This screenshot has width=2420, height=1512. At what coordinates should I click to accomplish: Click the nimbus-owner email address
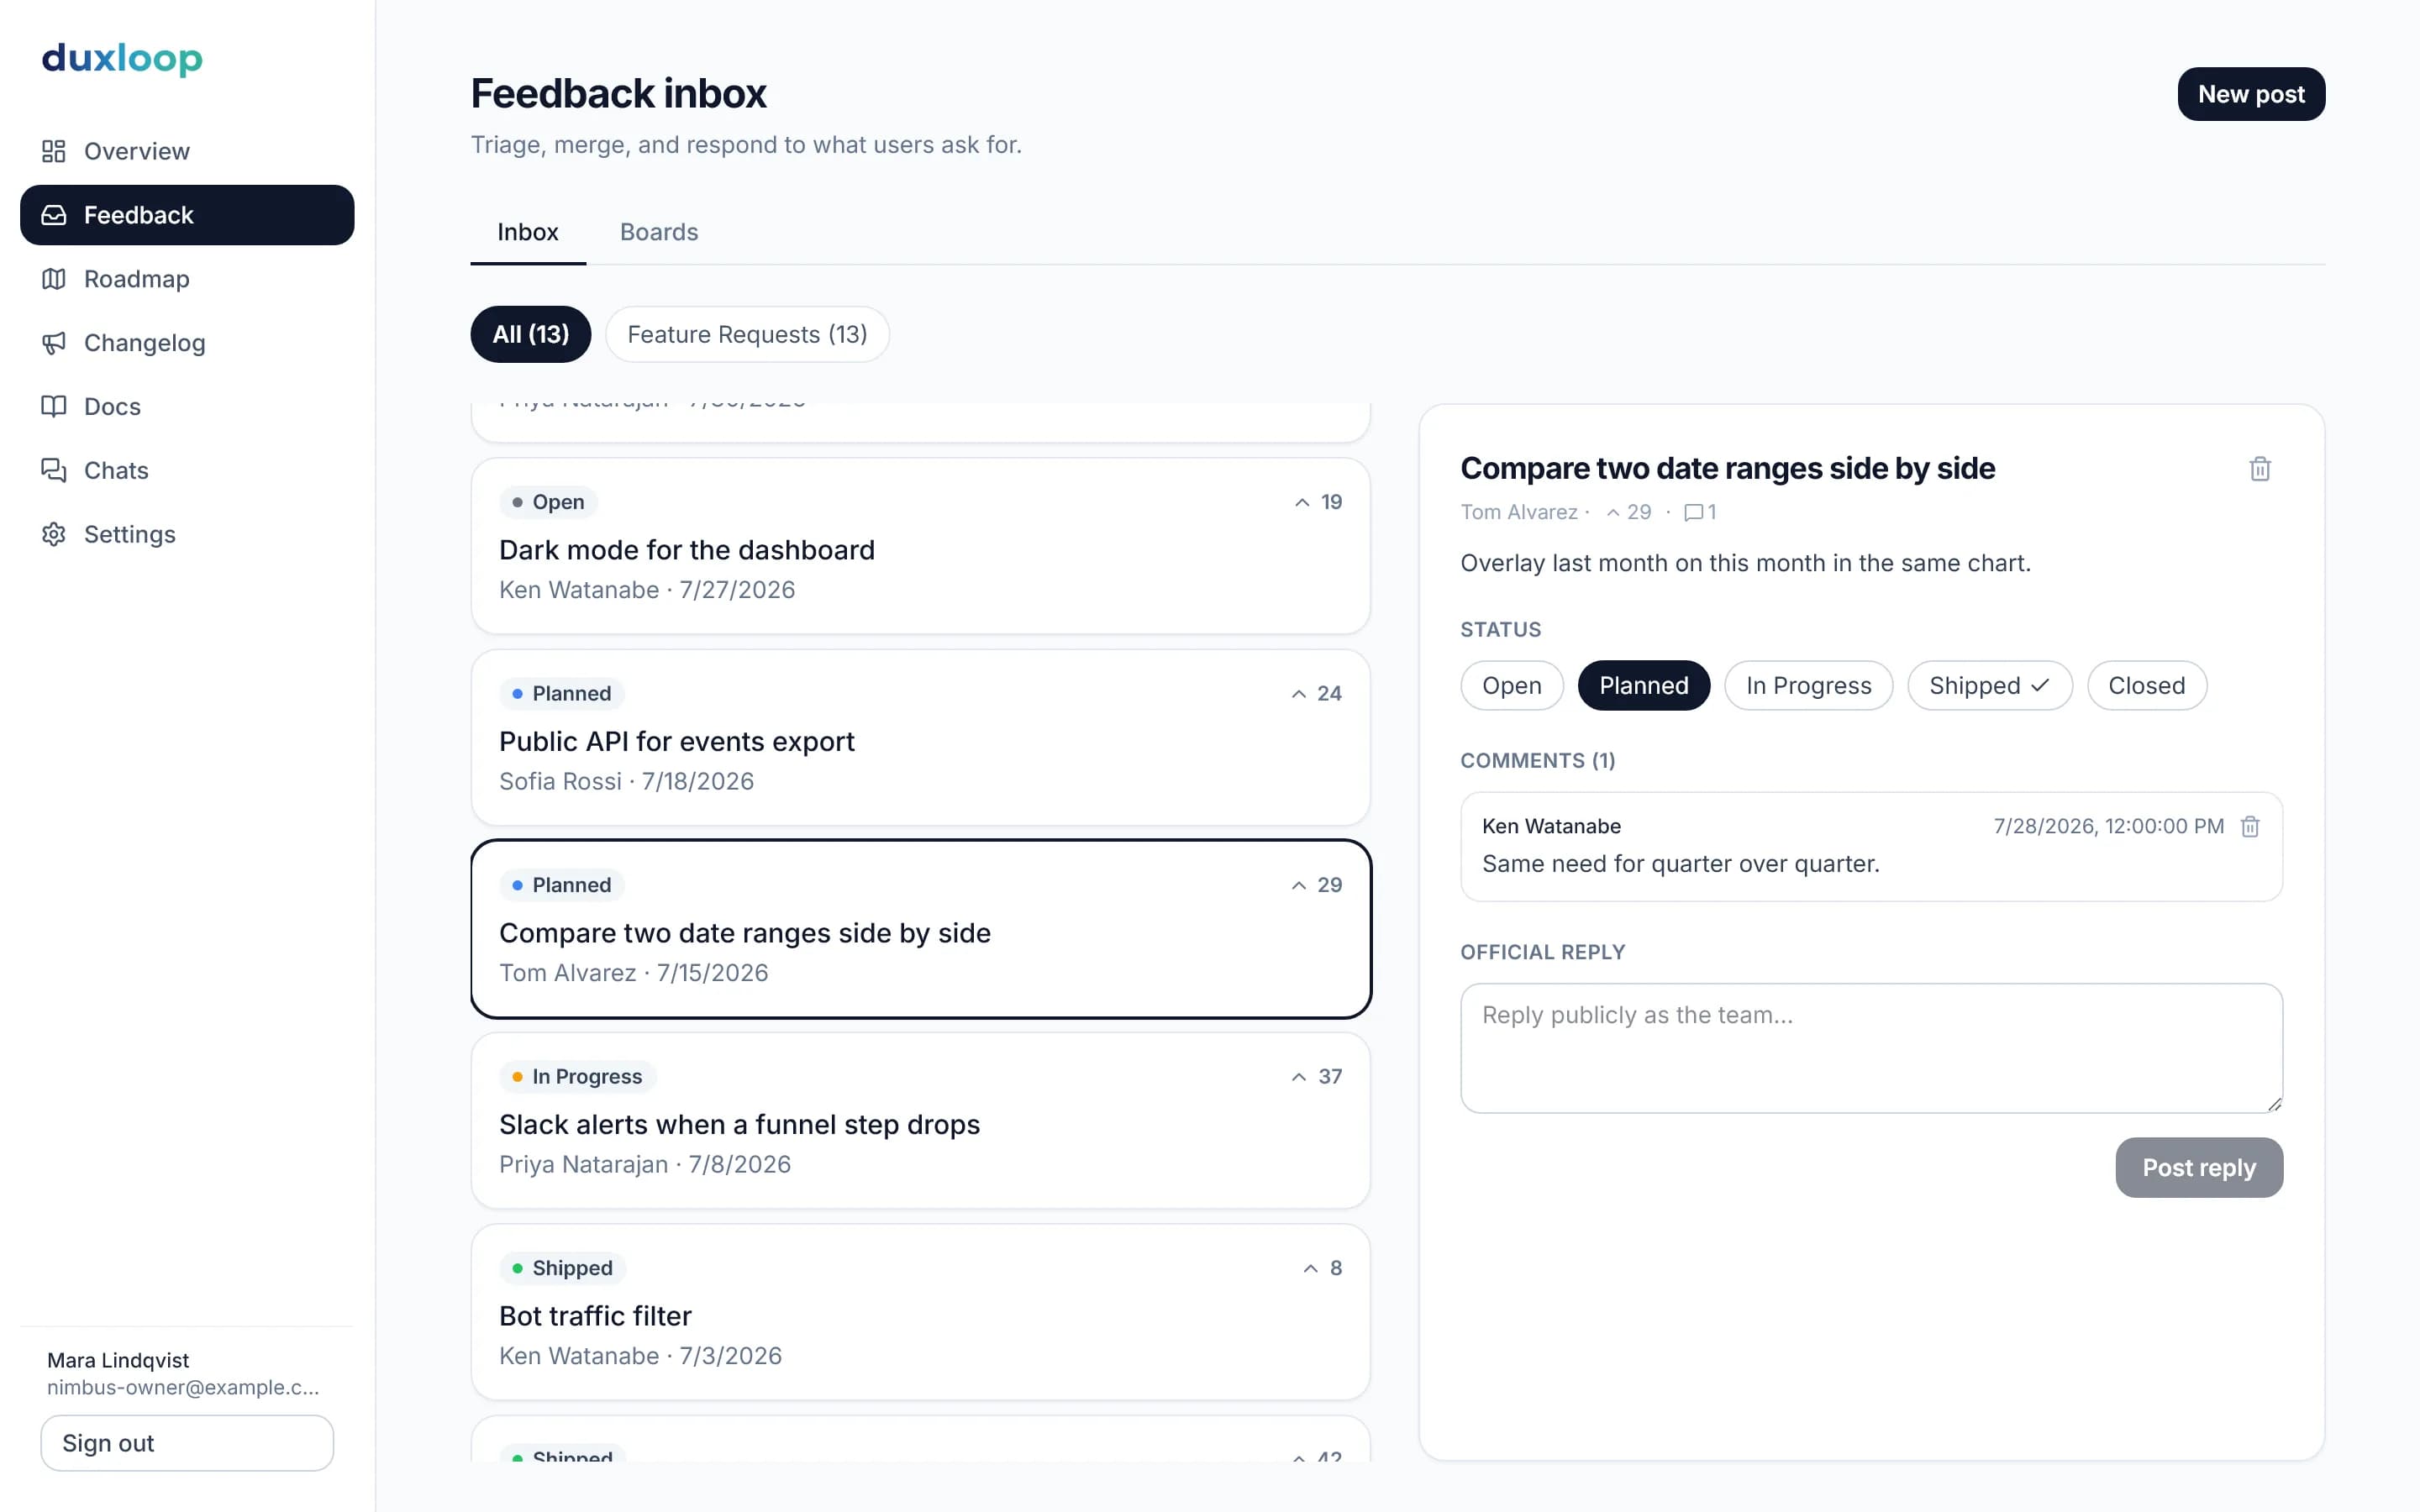tap(183, 1388)
